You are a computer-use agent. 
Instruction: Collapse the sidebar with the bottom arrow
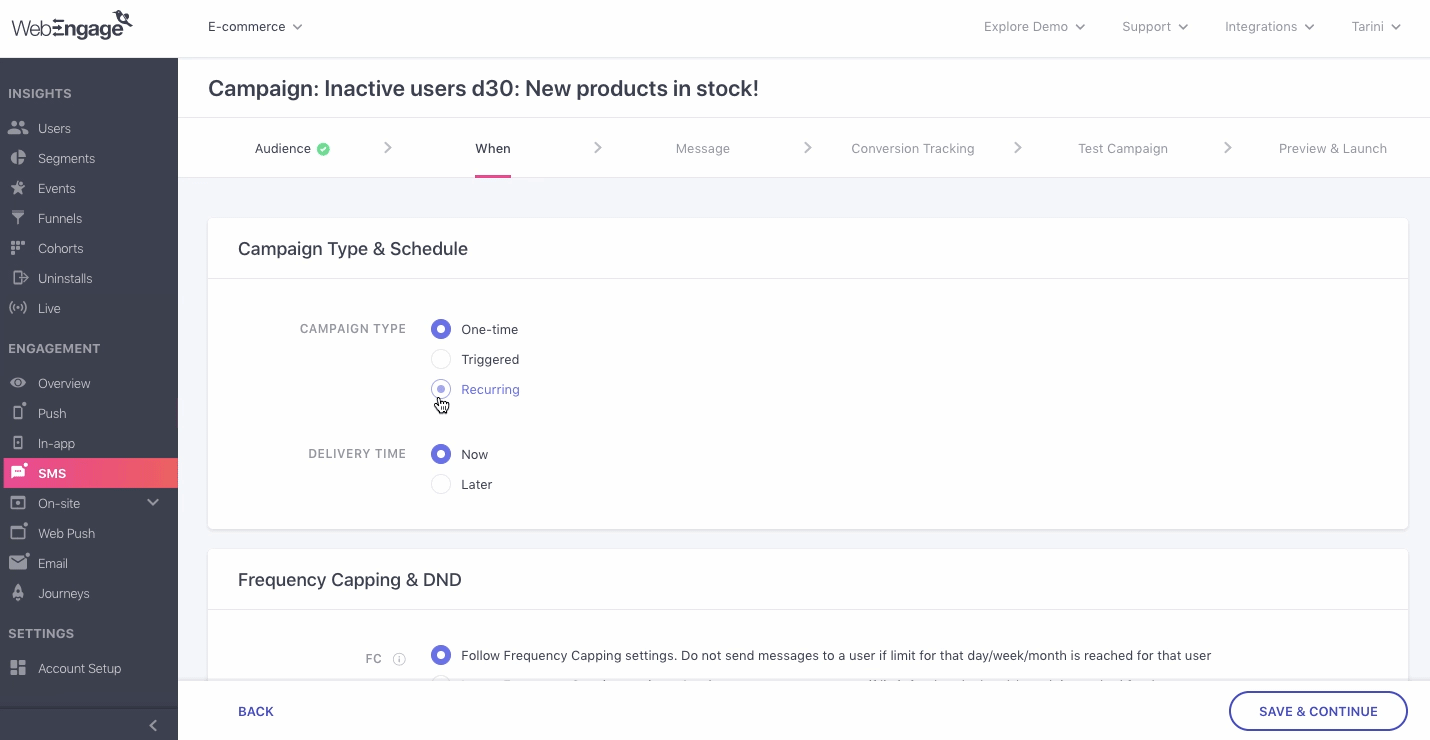[x=153, y=725]
